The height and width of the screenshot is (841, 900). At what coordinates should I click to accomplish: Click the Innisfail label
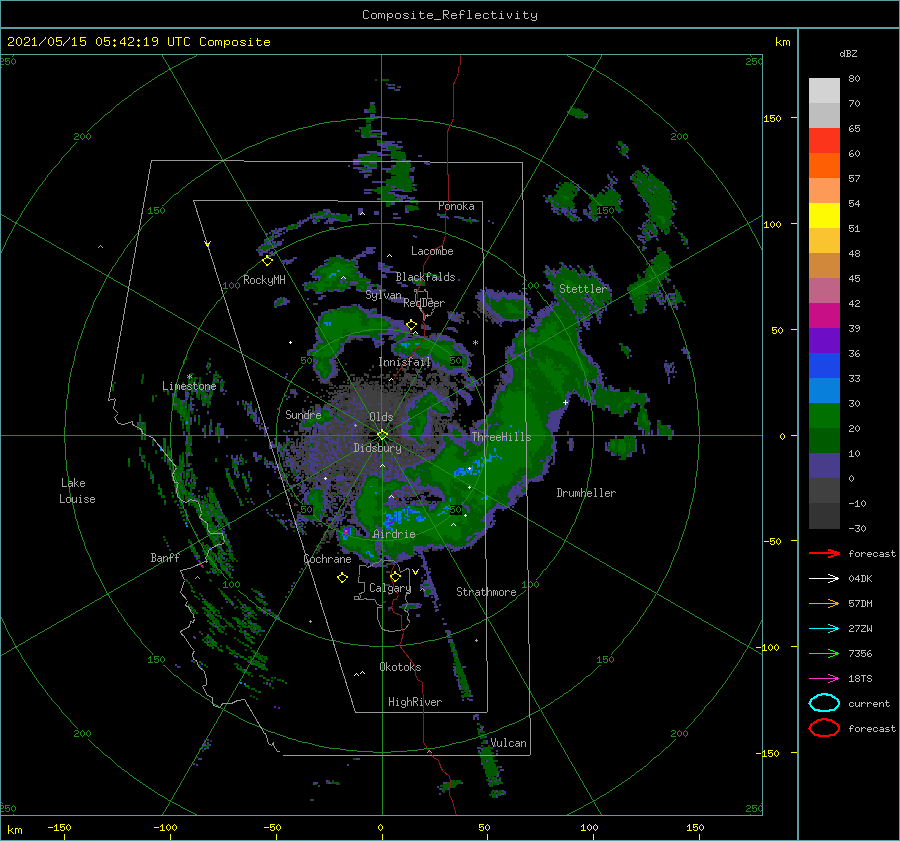click(404, 362)
